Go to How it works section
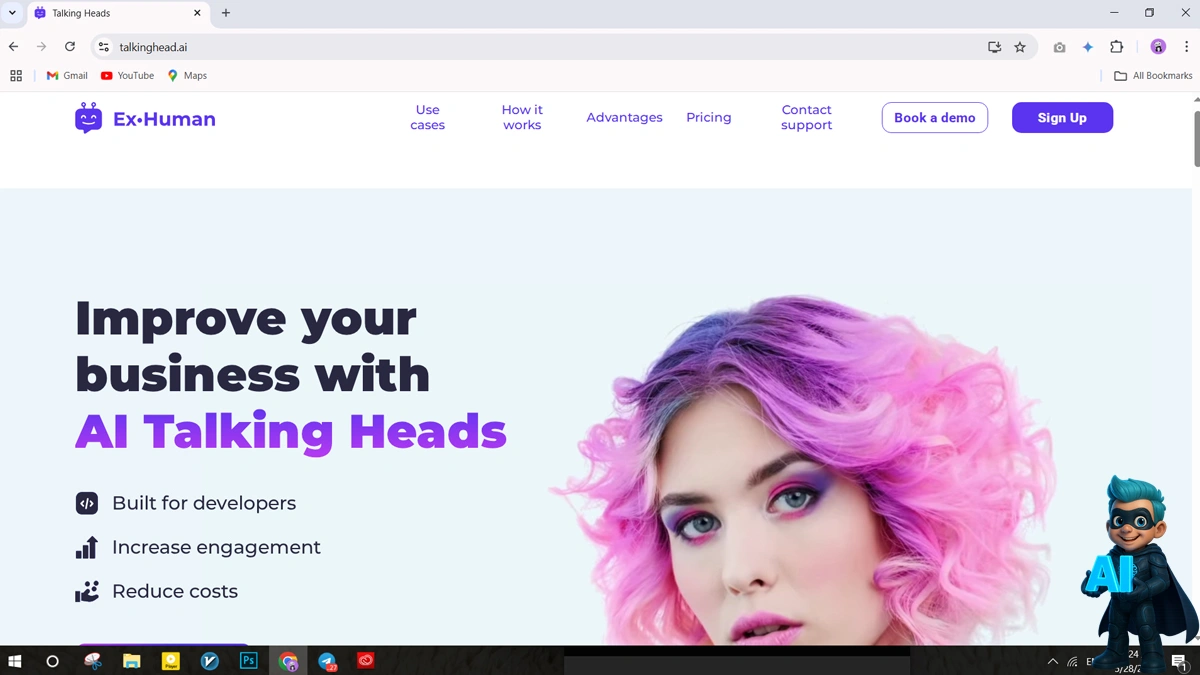 point(522,118)
